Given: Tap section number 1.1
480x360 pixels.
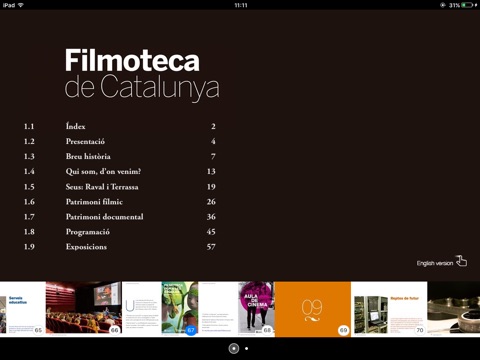Looking at the screenshot, I should point(29,126).
